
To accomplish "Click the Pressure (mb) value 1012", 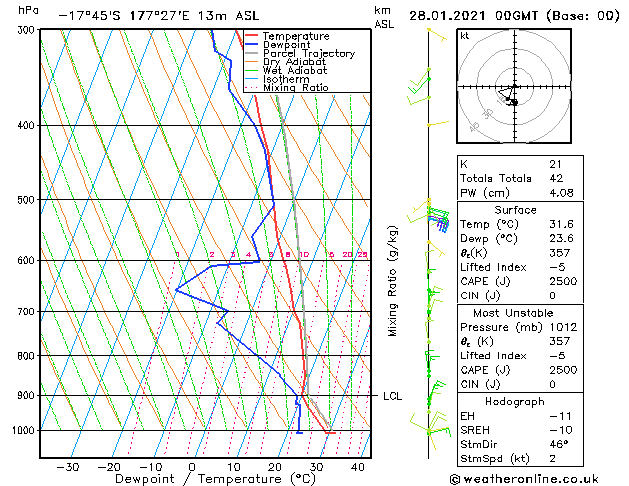I will tap(563, 327).
